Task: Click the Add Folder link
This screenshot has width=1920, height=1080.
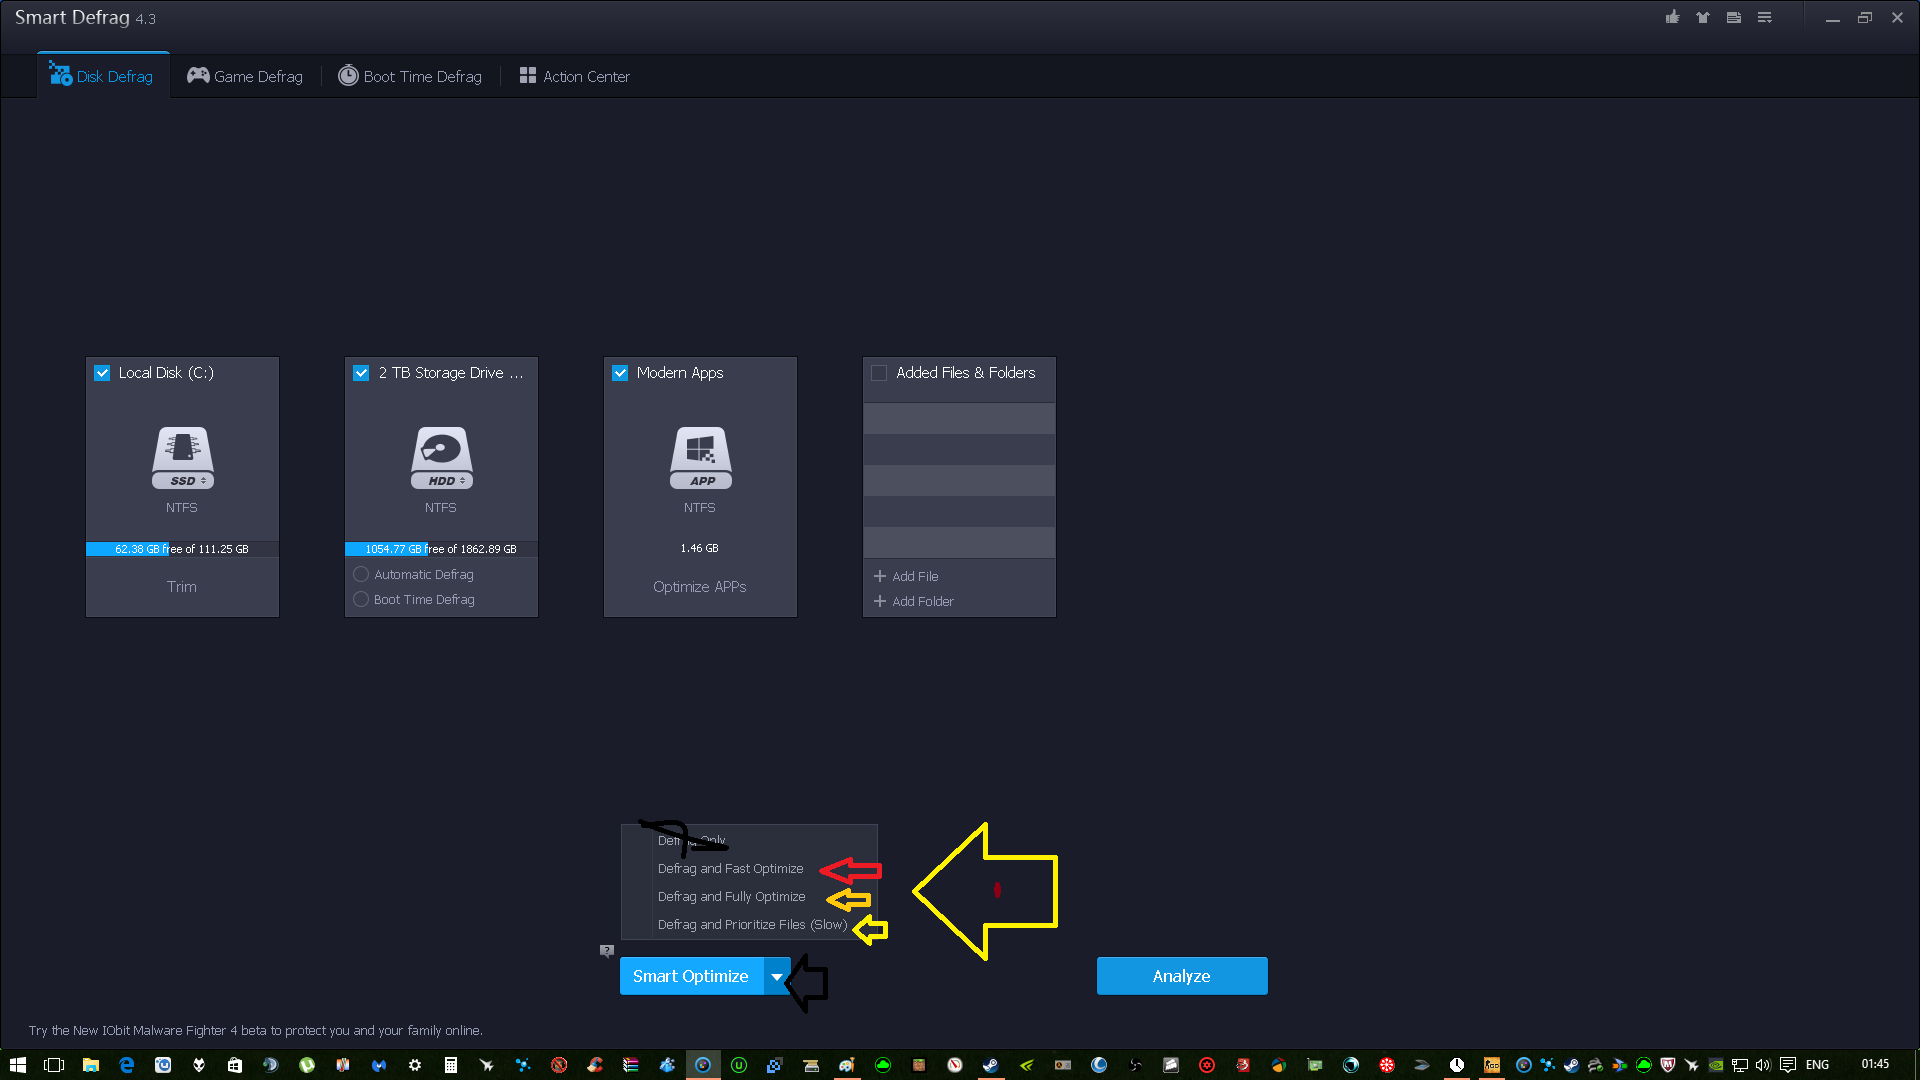Action: (914, 601)
